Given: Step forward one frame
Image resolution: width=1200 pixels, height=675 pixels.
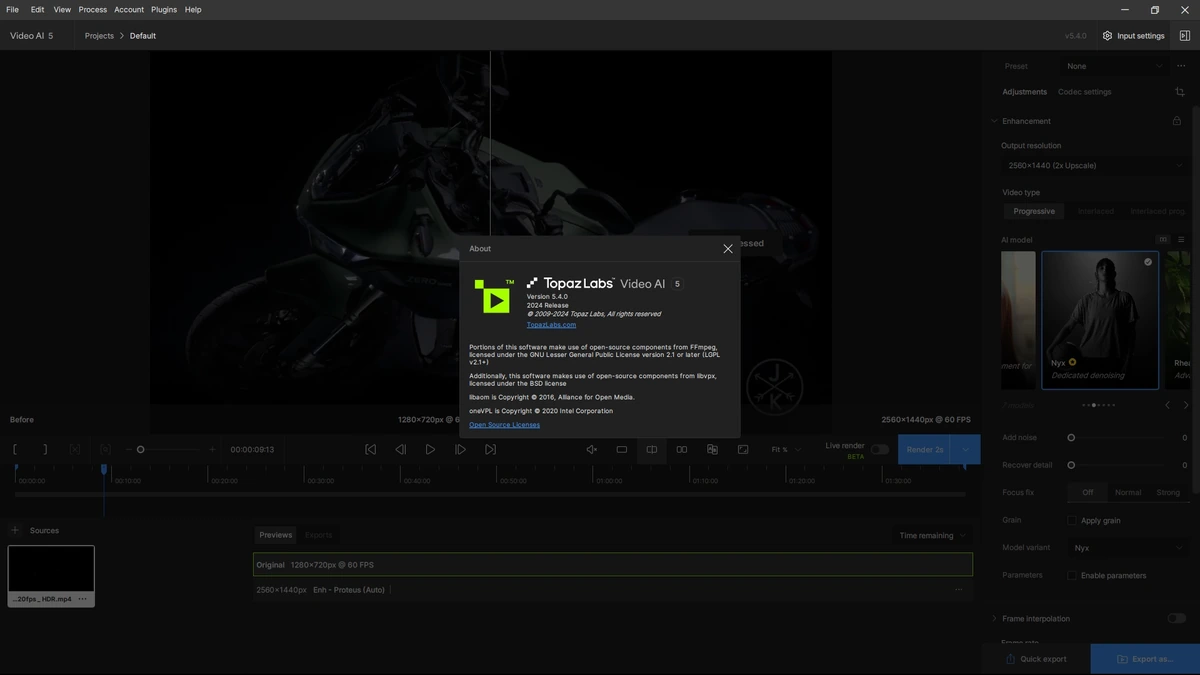Looking at the screenshot, I should click(460, 450).
